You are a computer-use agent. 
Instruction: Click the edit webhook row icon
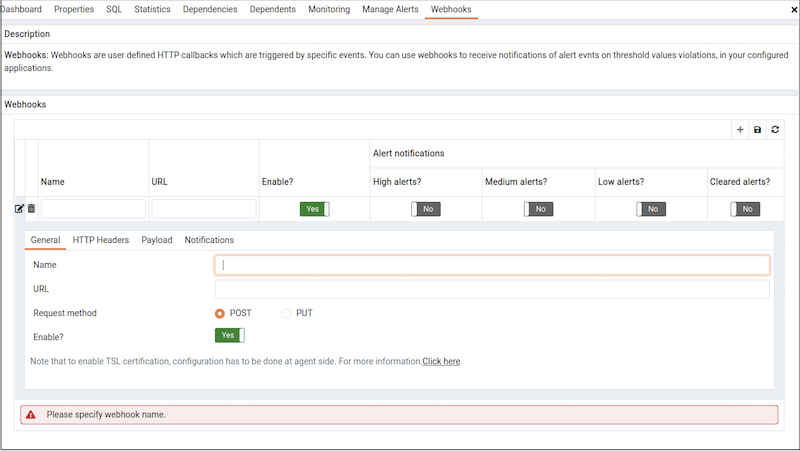(19, 209)
